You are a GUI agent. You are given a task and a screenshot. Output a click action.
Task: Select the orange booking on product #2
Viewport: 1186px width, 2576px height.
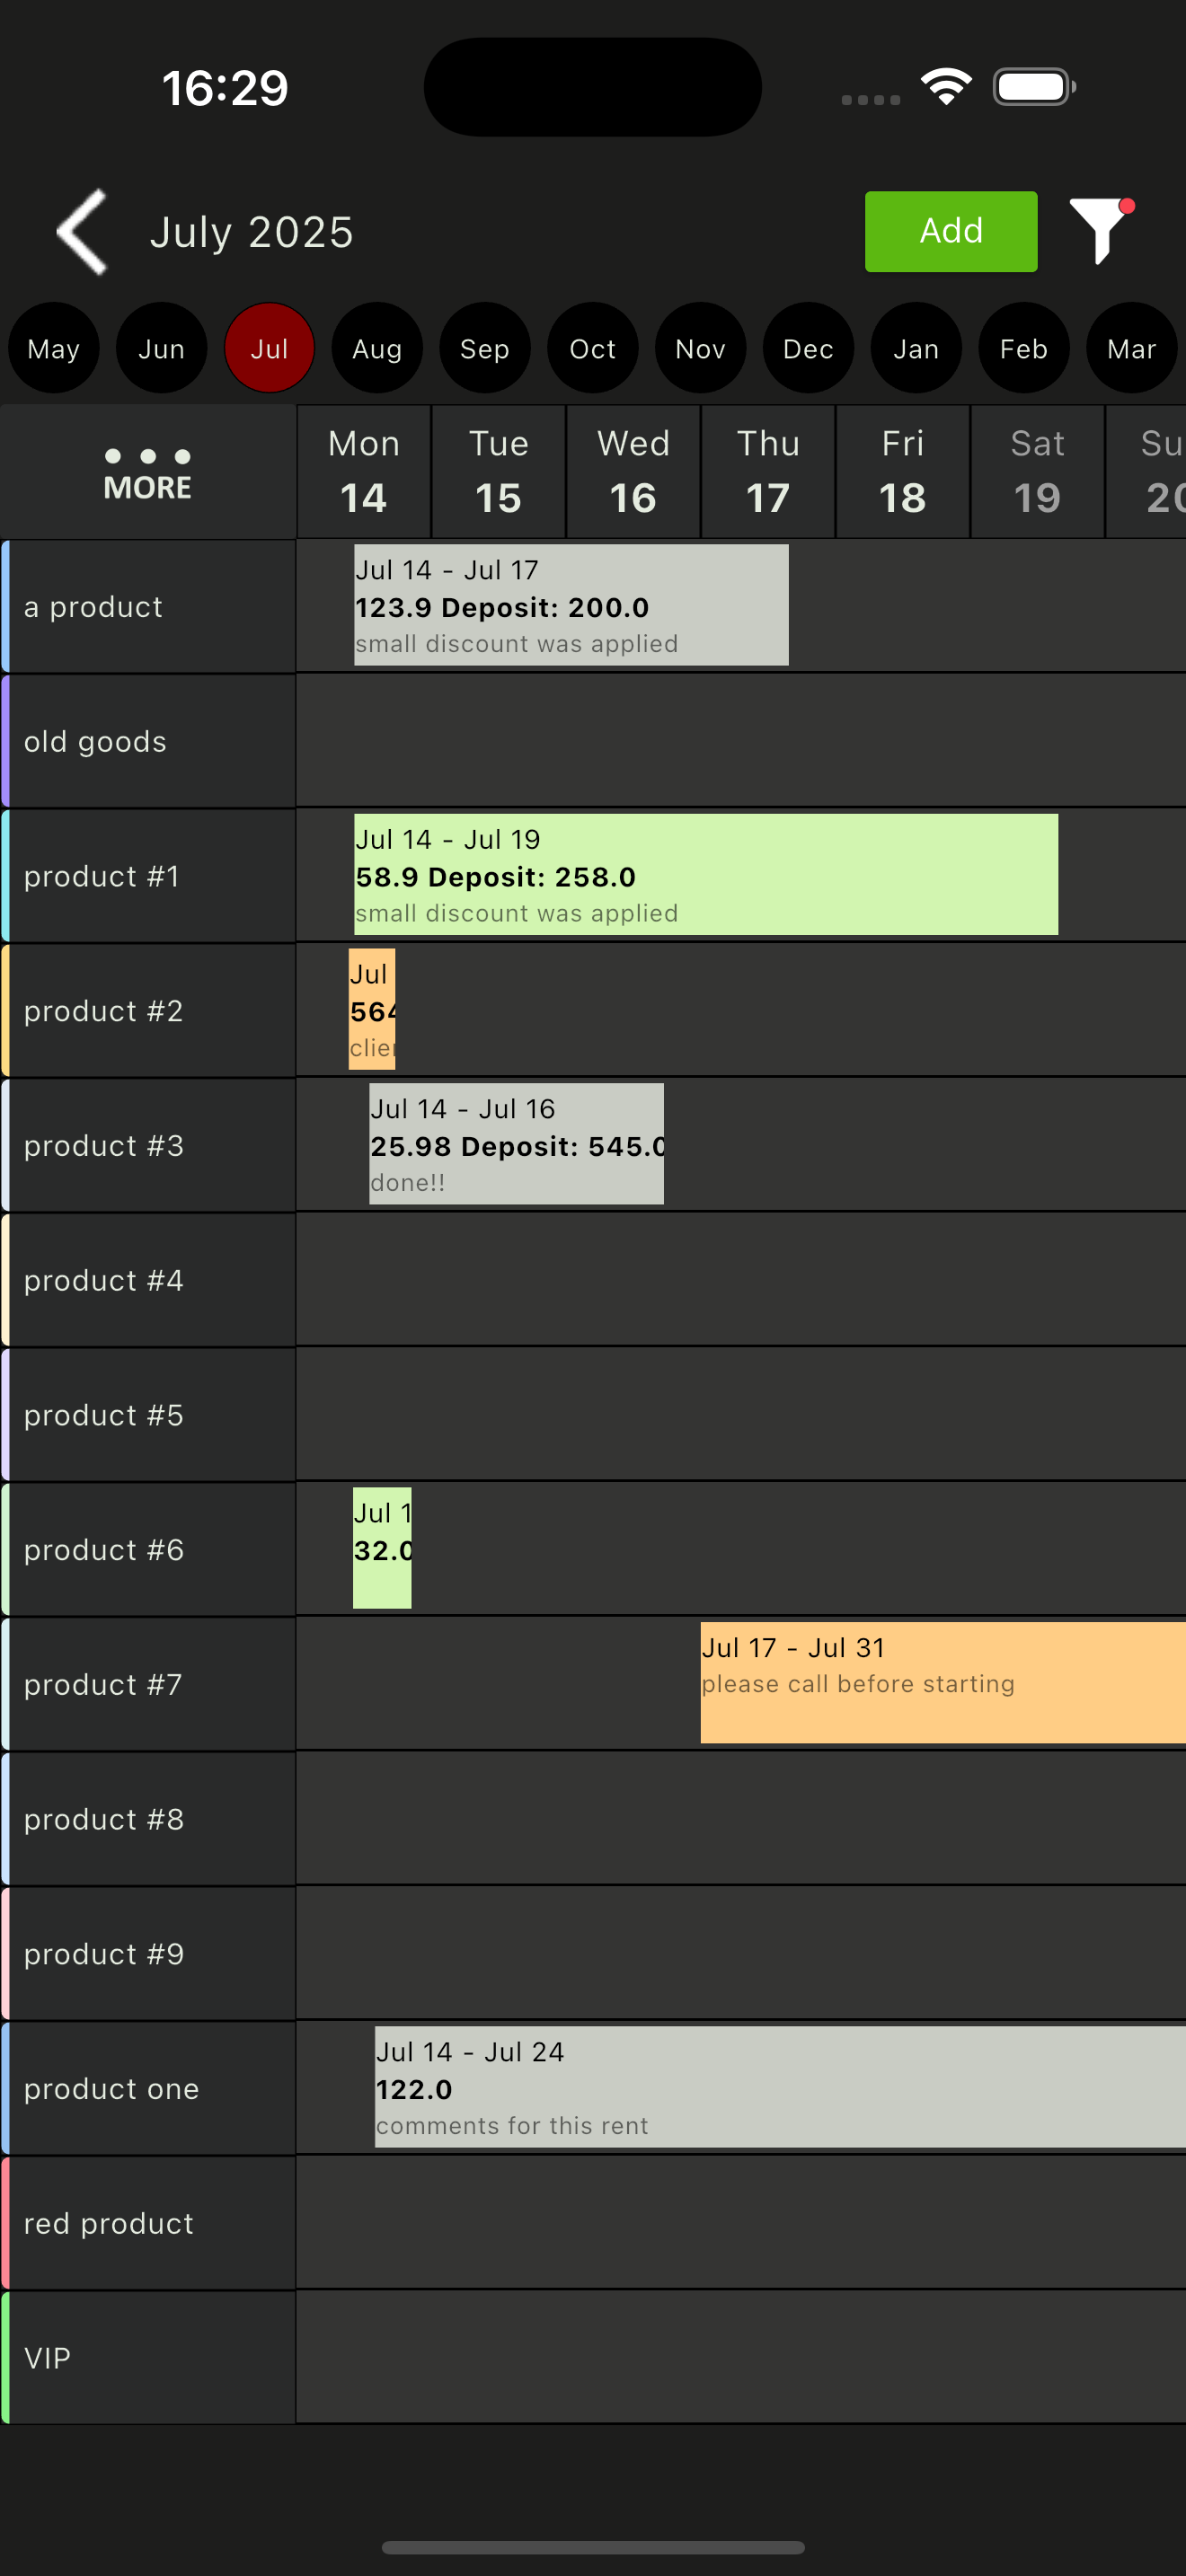[x=372, y=1009]
